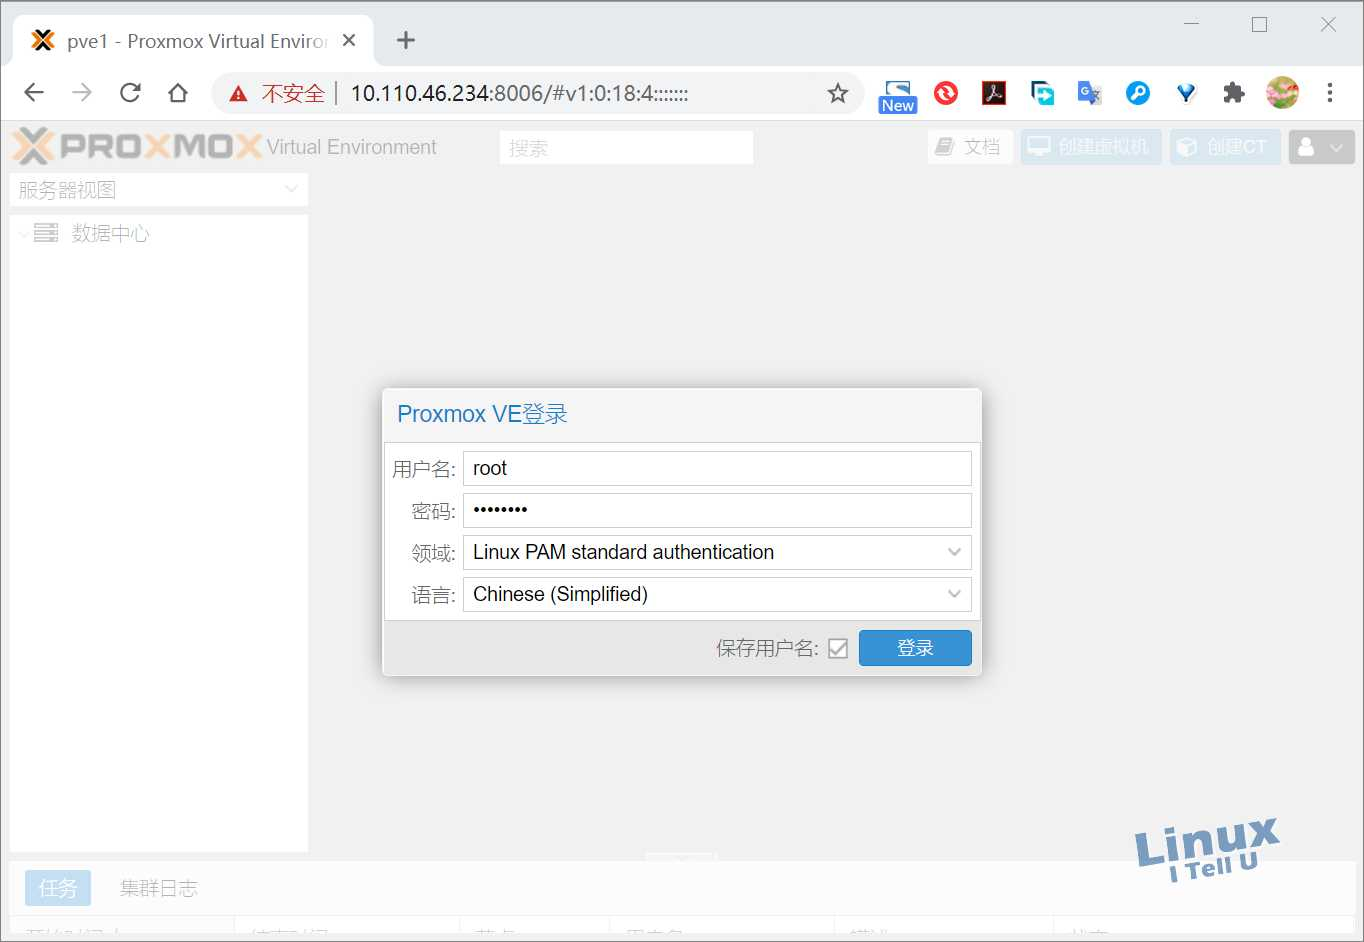Bookmark this page with star icon
The width and height of the screenshot is (1364, 942).
click(x=838, y=93)
